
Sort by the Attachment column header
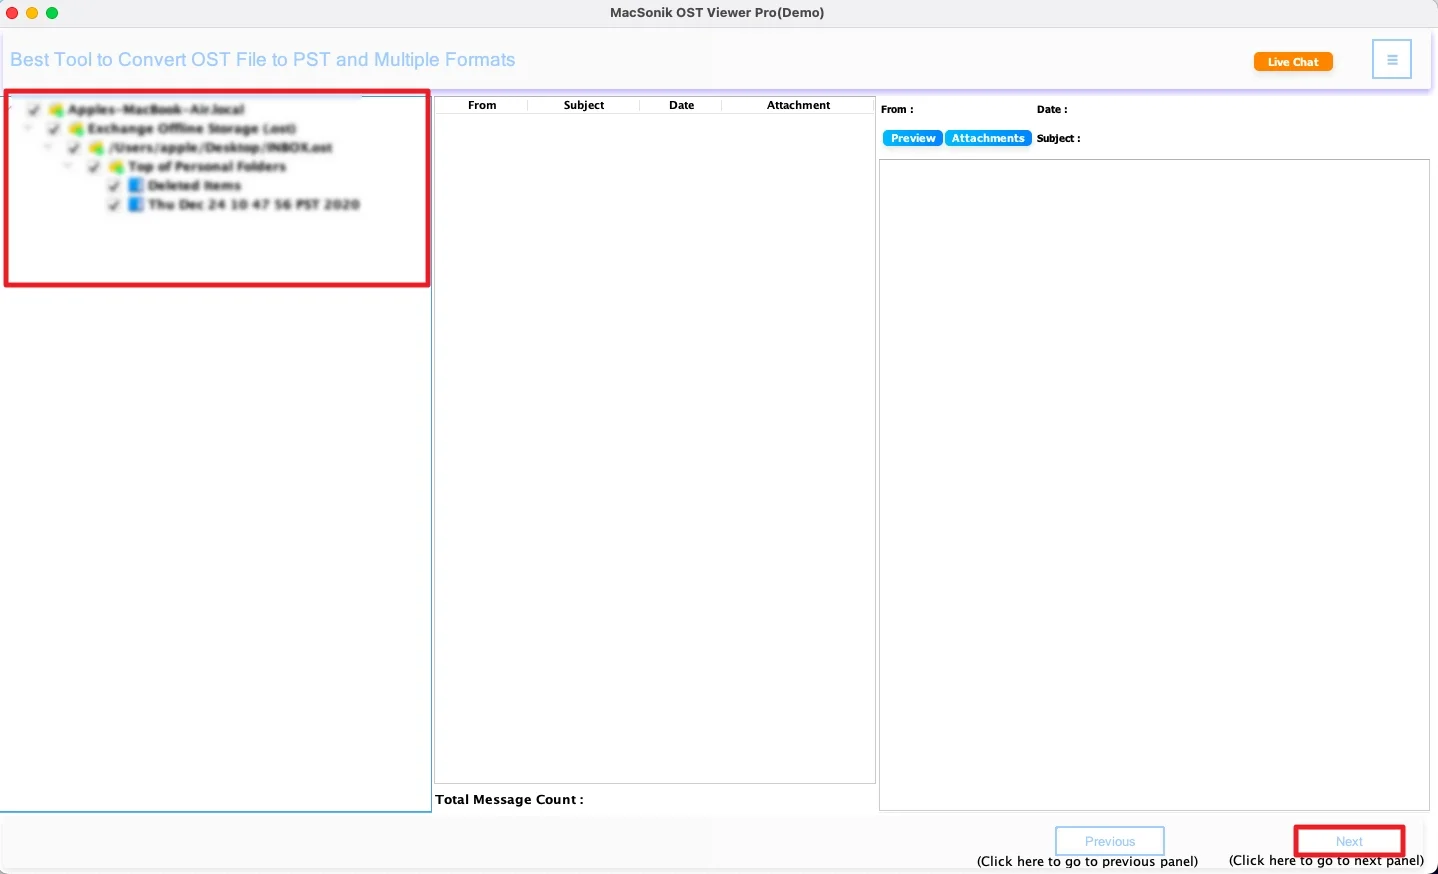(x=799, y=105)
